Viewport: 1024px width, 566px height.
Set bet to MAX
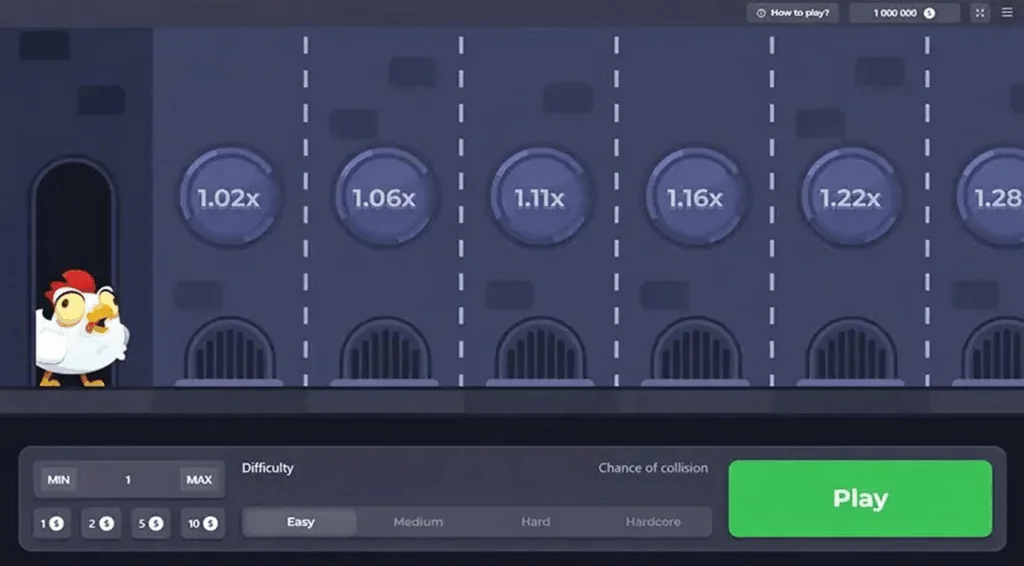[199, 480]
